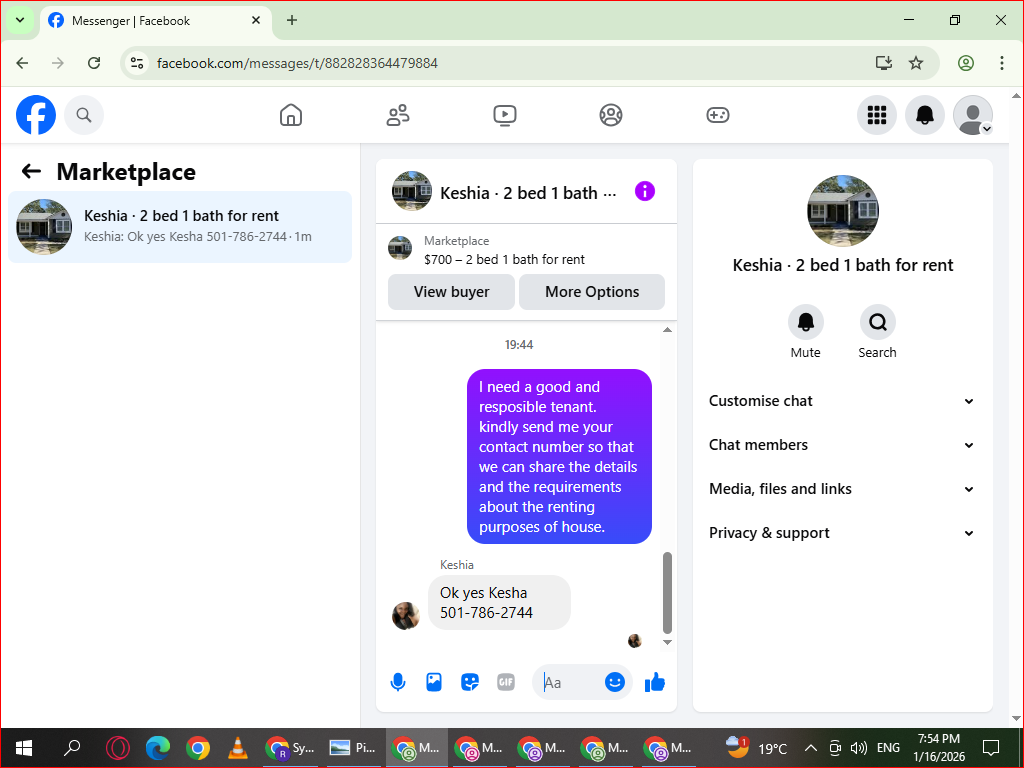Bookmark this page with star icon
The height and width of the screenshot is (768, 1024).
pos(916,63)
